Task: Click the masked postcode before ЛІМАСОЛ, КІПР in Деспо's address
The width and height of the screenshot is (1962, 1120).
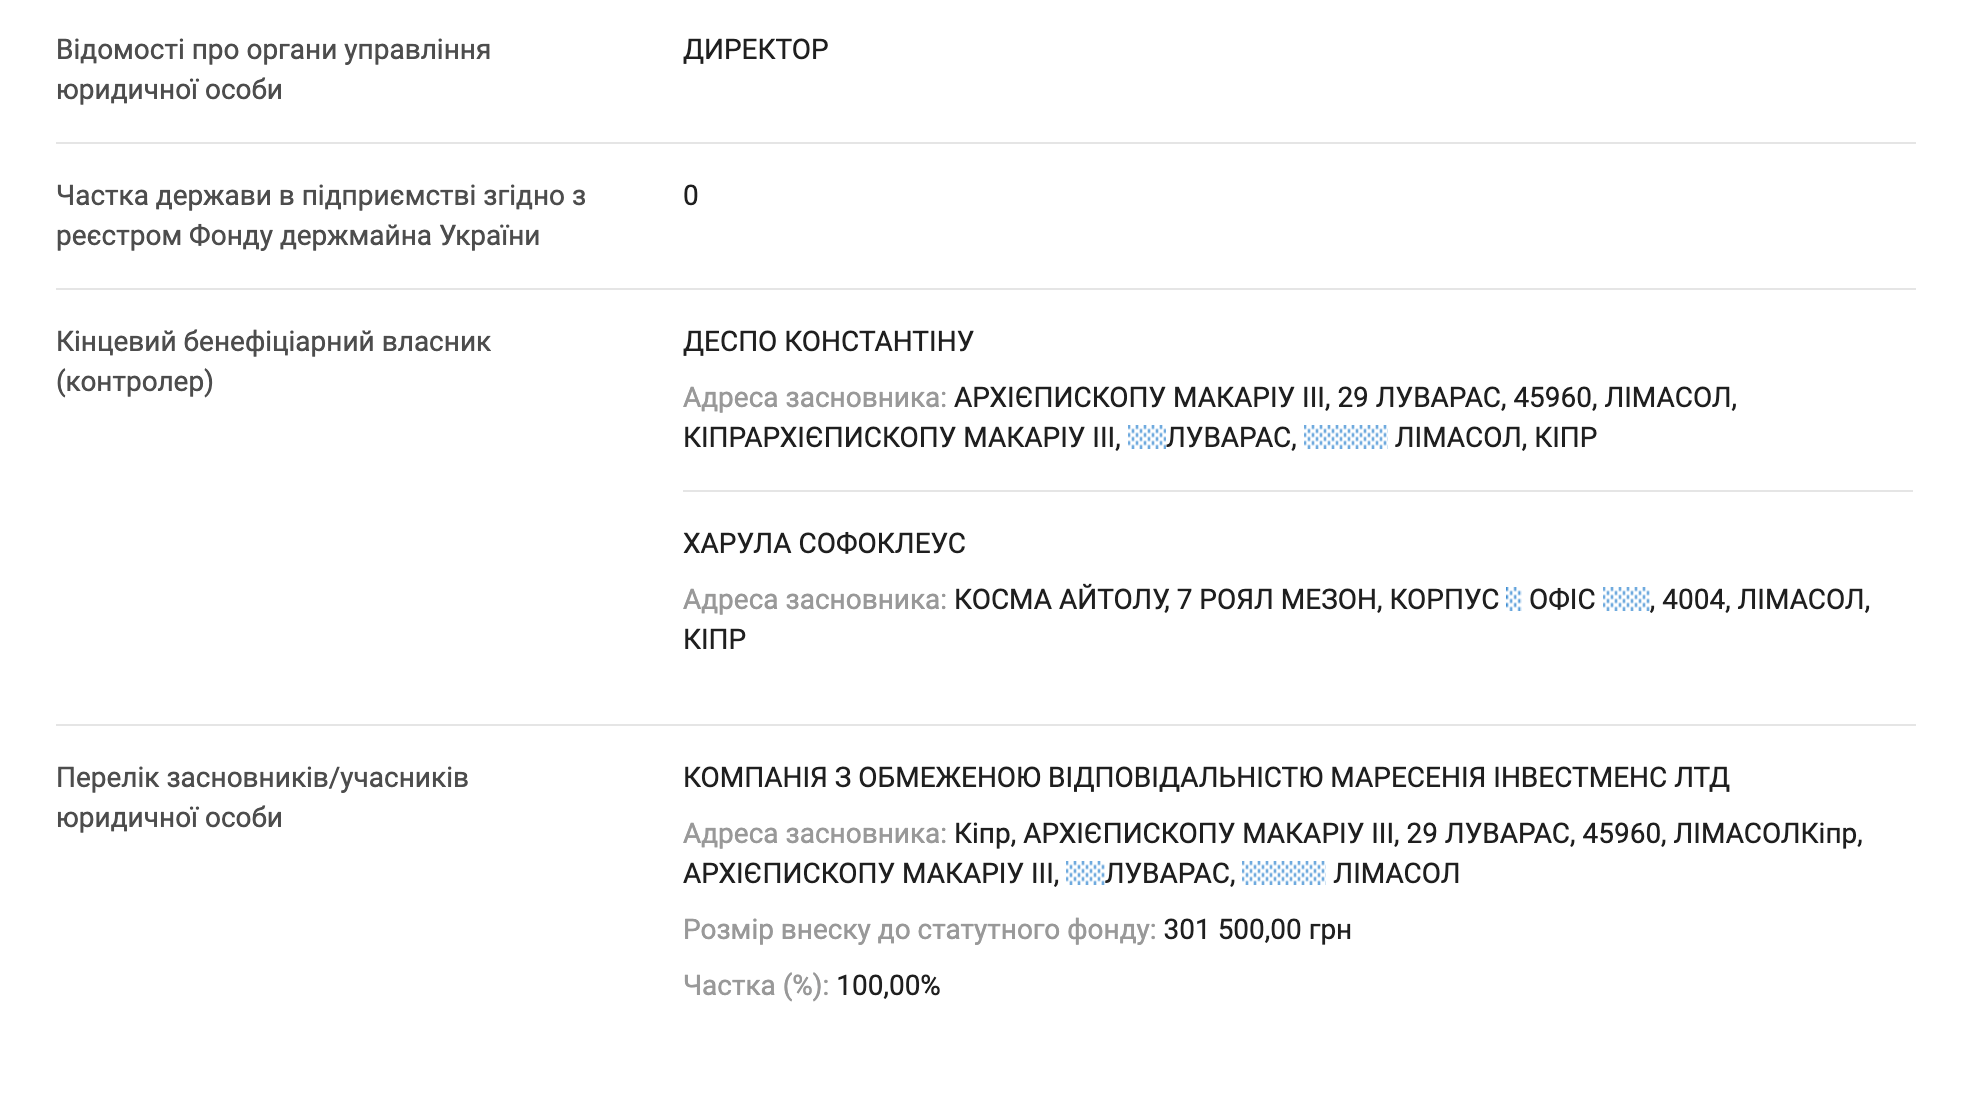Action: [x=1345, y=438]
